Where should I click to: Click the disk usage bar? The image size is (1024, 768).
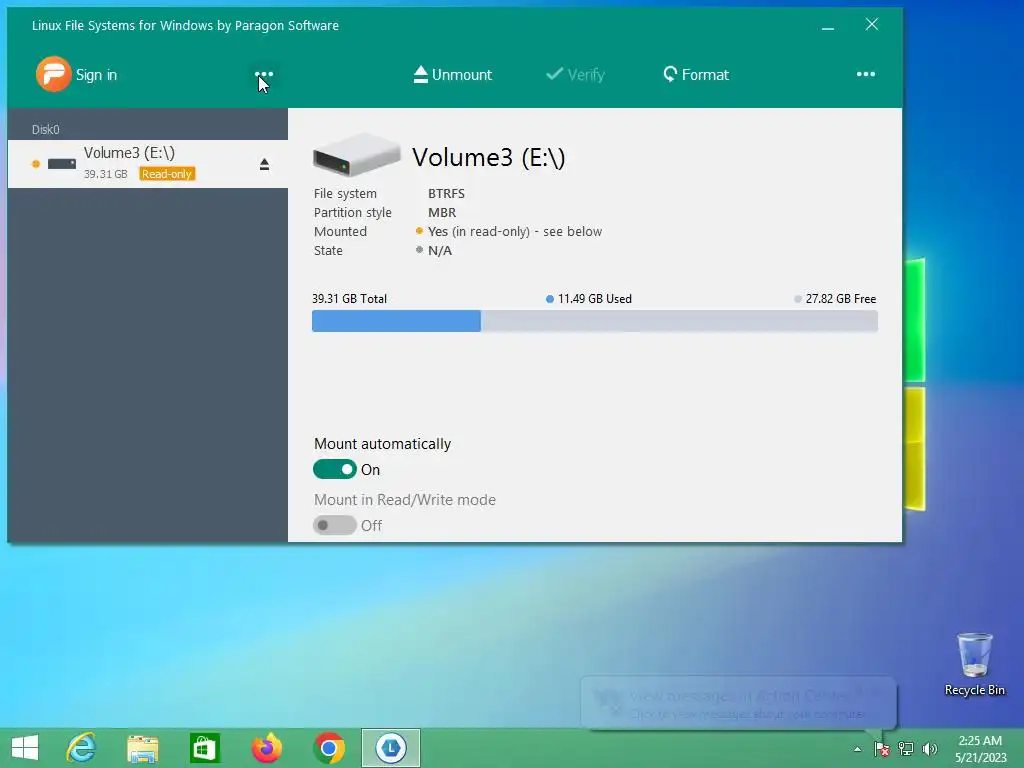click(x=594, y=321)
